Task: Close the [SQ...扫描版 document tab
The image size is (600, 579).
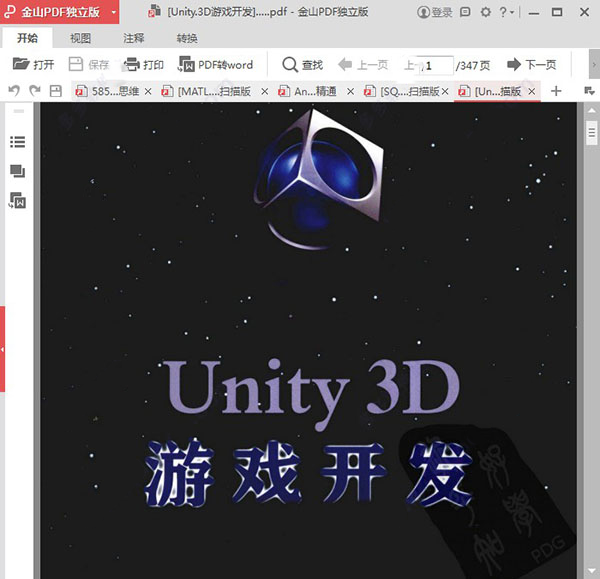Action: point(445,91)
